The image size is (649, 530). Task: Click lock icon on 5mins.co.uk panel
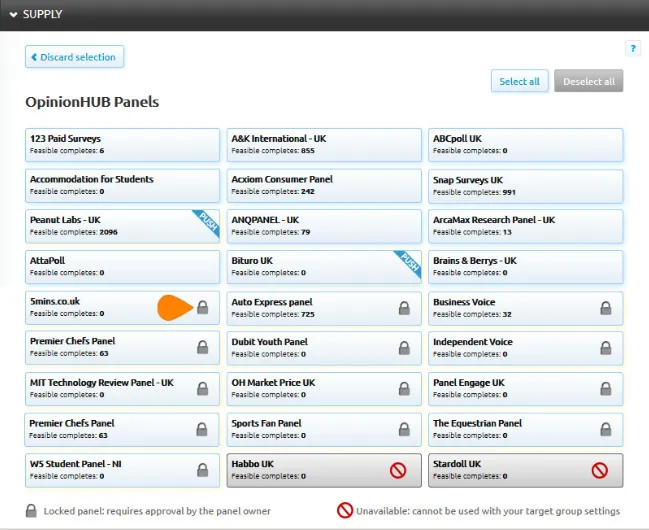tap(202, 307)
